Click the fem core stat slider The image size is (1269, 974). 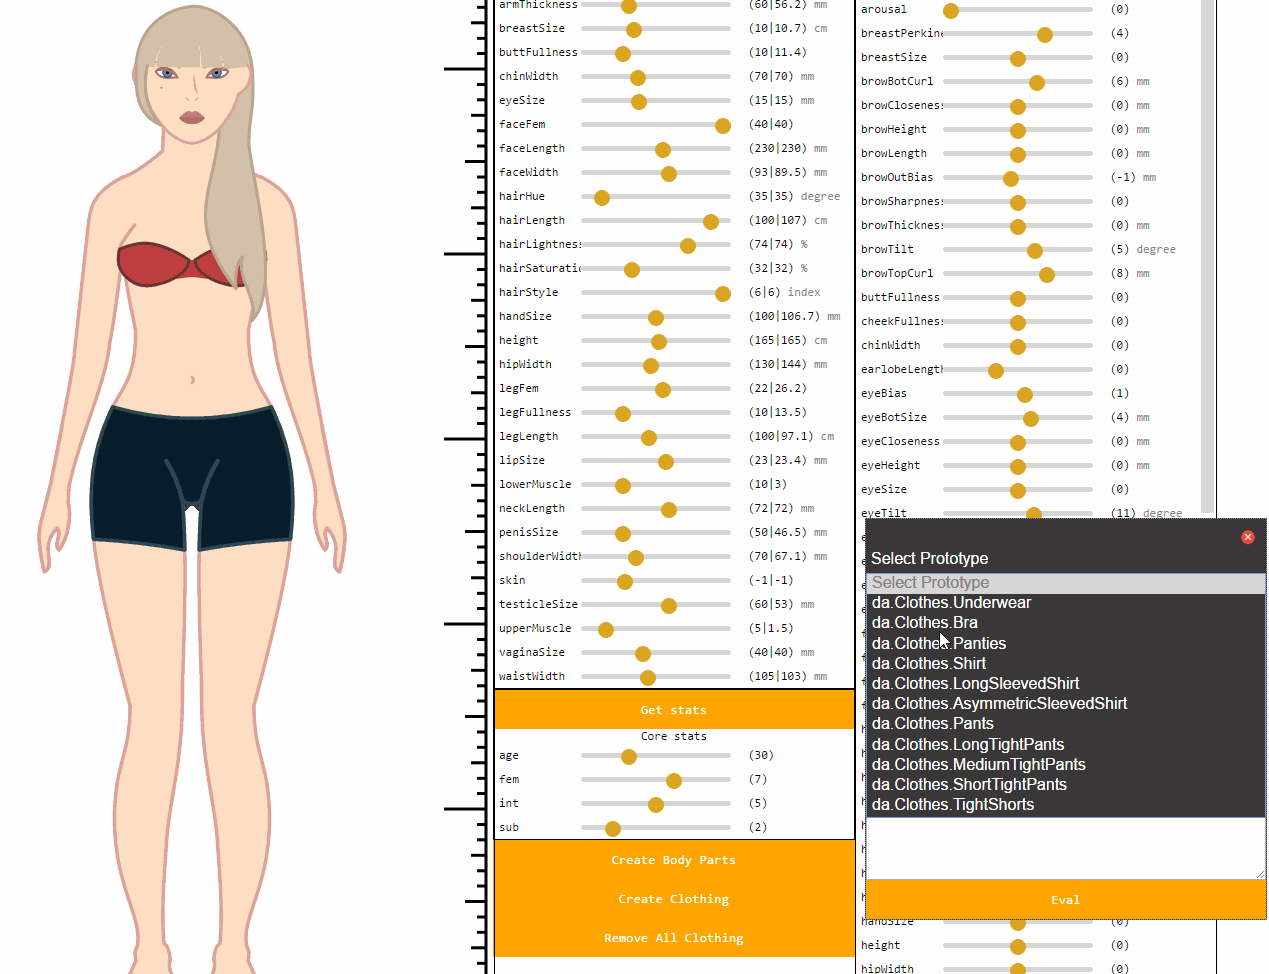pyautogui.click(x=674, y=781)
